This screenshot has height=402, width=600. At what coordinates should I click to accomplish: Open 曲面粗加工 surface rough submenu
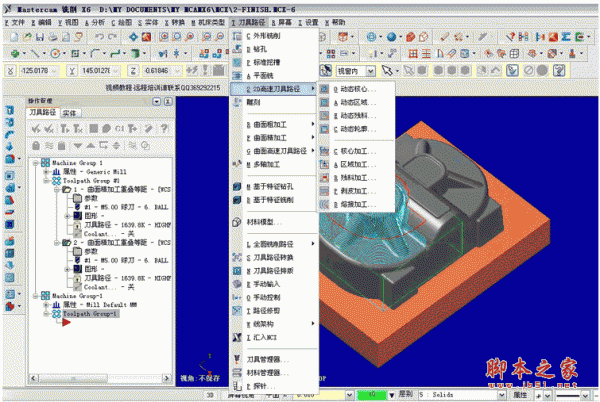click(x=274, y=124)
